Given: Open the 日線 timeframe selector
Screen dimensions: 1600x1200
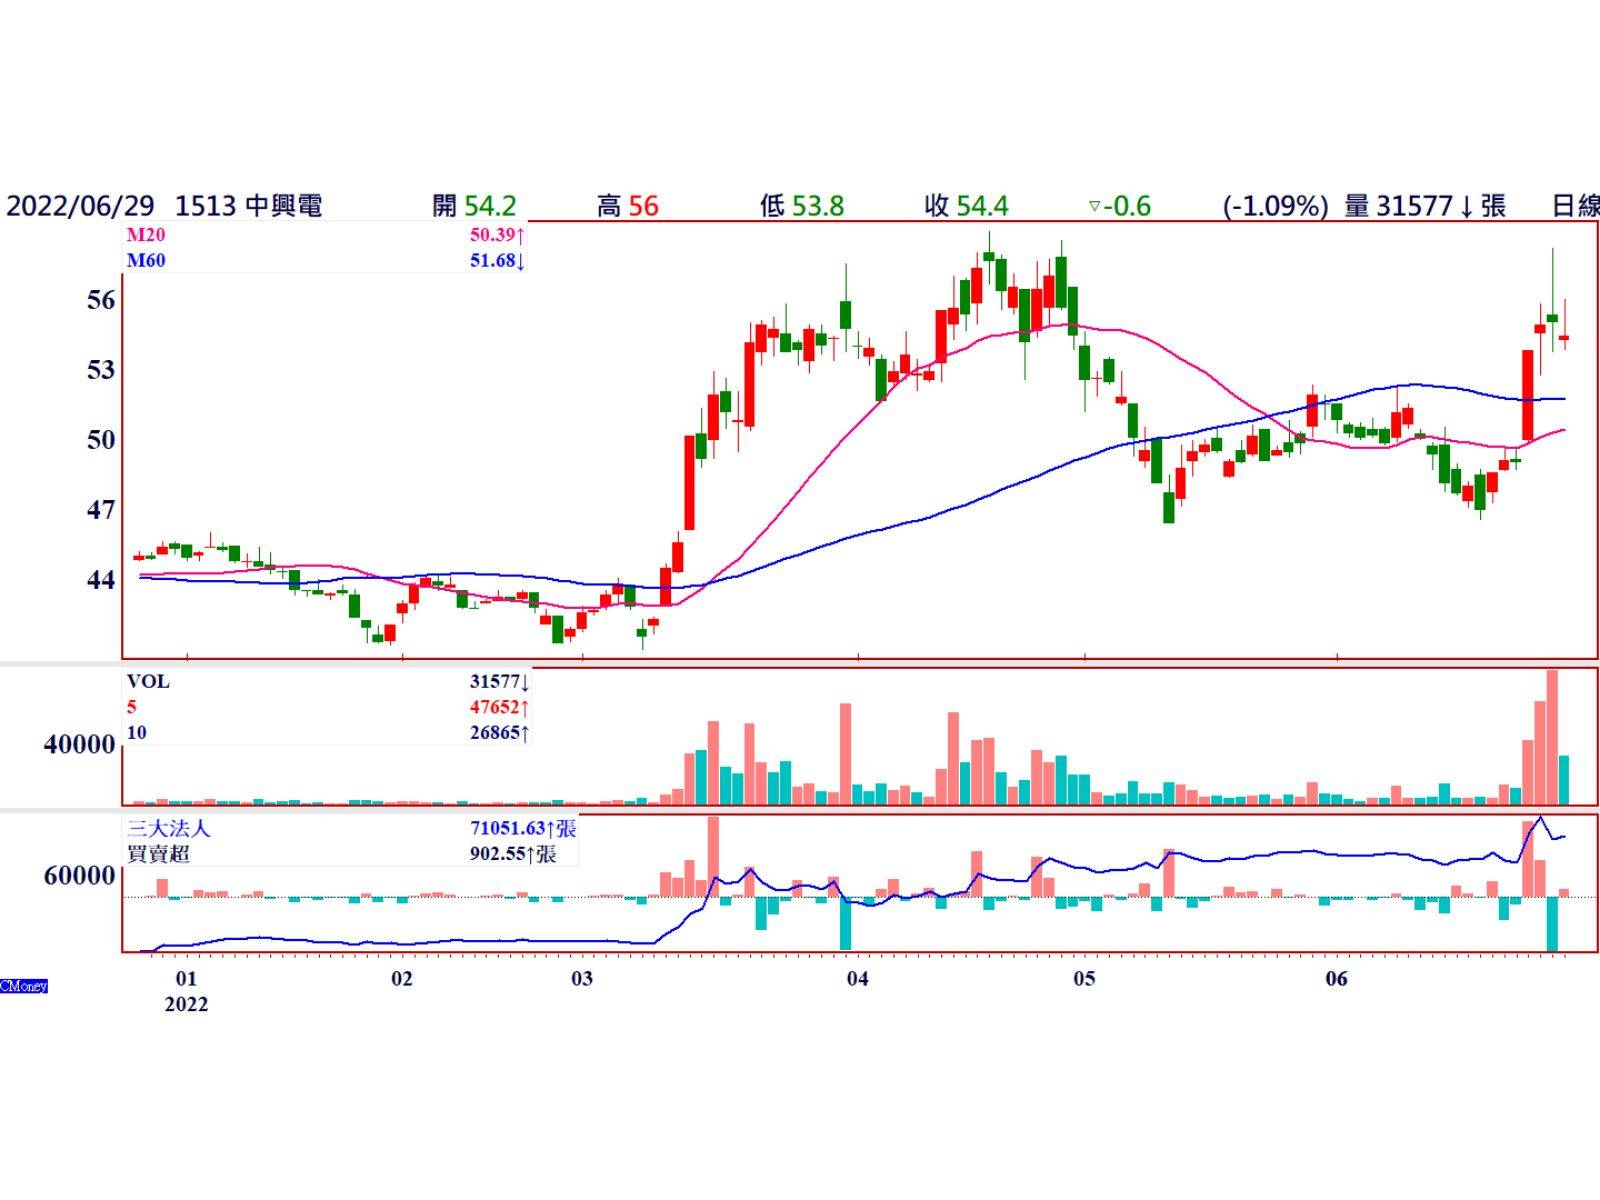Looking at the screenshot, I should pos(1574,206).
